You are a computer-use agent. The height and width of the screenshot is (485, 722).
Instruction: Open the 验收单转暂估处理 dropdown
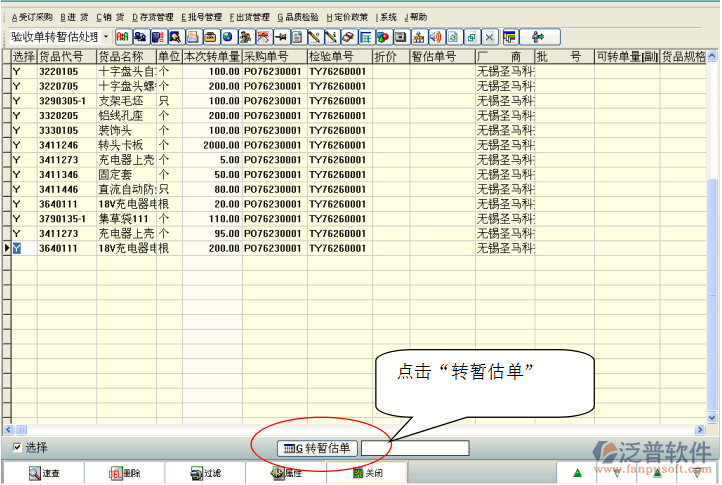tap(106, 37)
